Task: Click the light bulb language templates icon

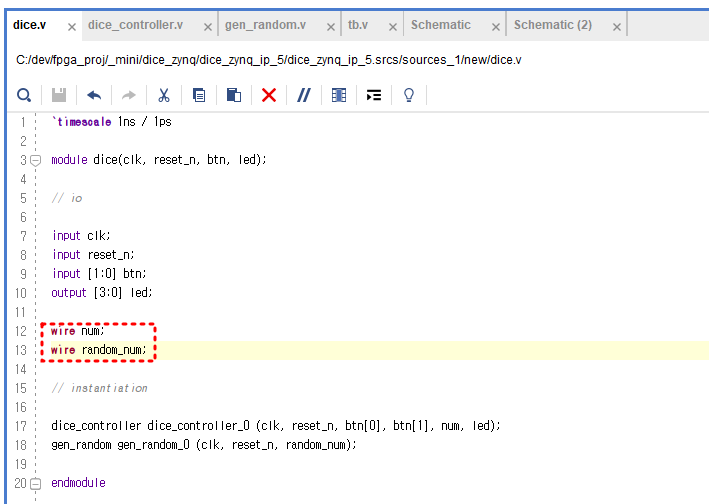Action: (x=409, y=95)
